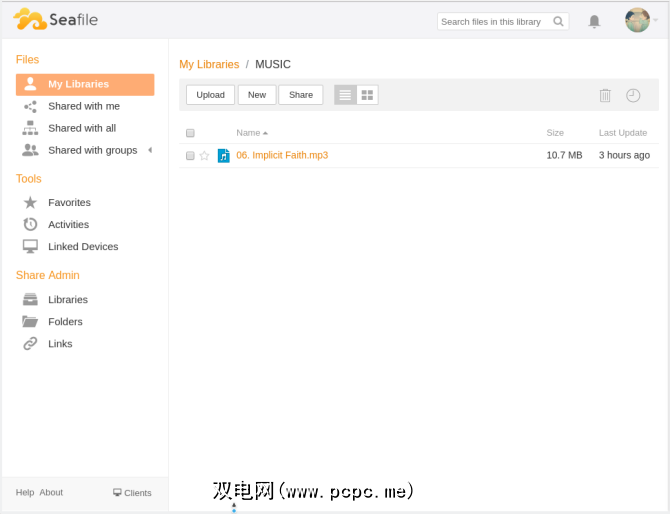The image size is (670, 514).
Task: Click the search magnifier icon
Action: 560,21
